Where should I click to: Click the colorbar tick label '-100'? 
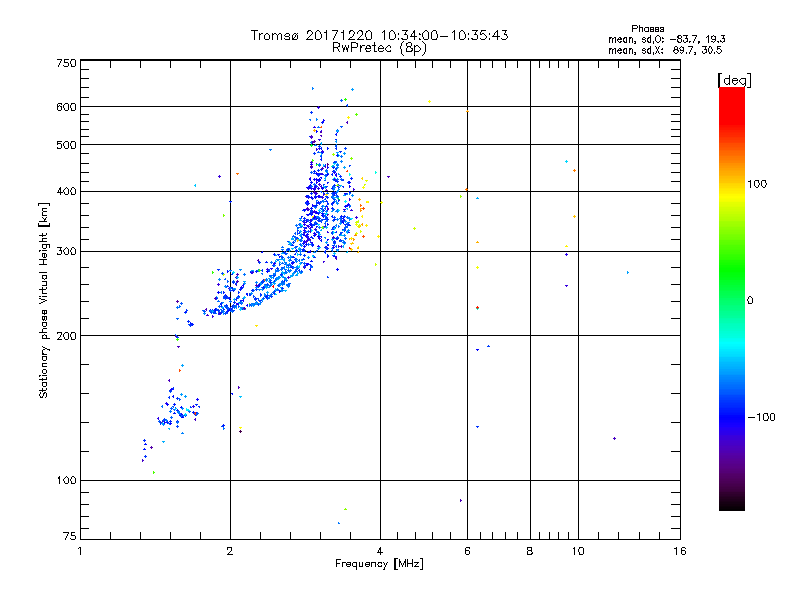(761, 417)
